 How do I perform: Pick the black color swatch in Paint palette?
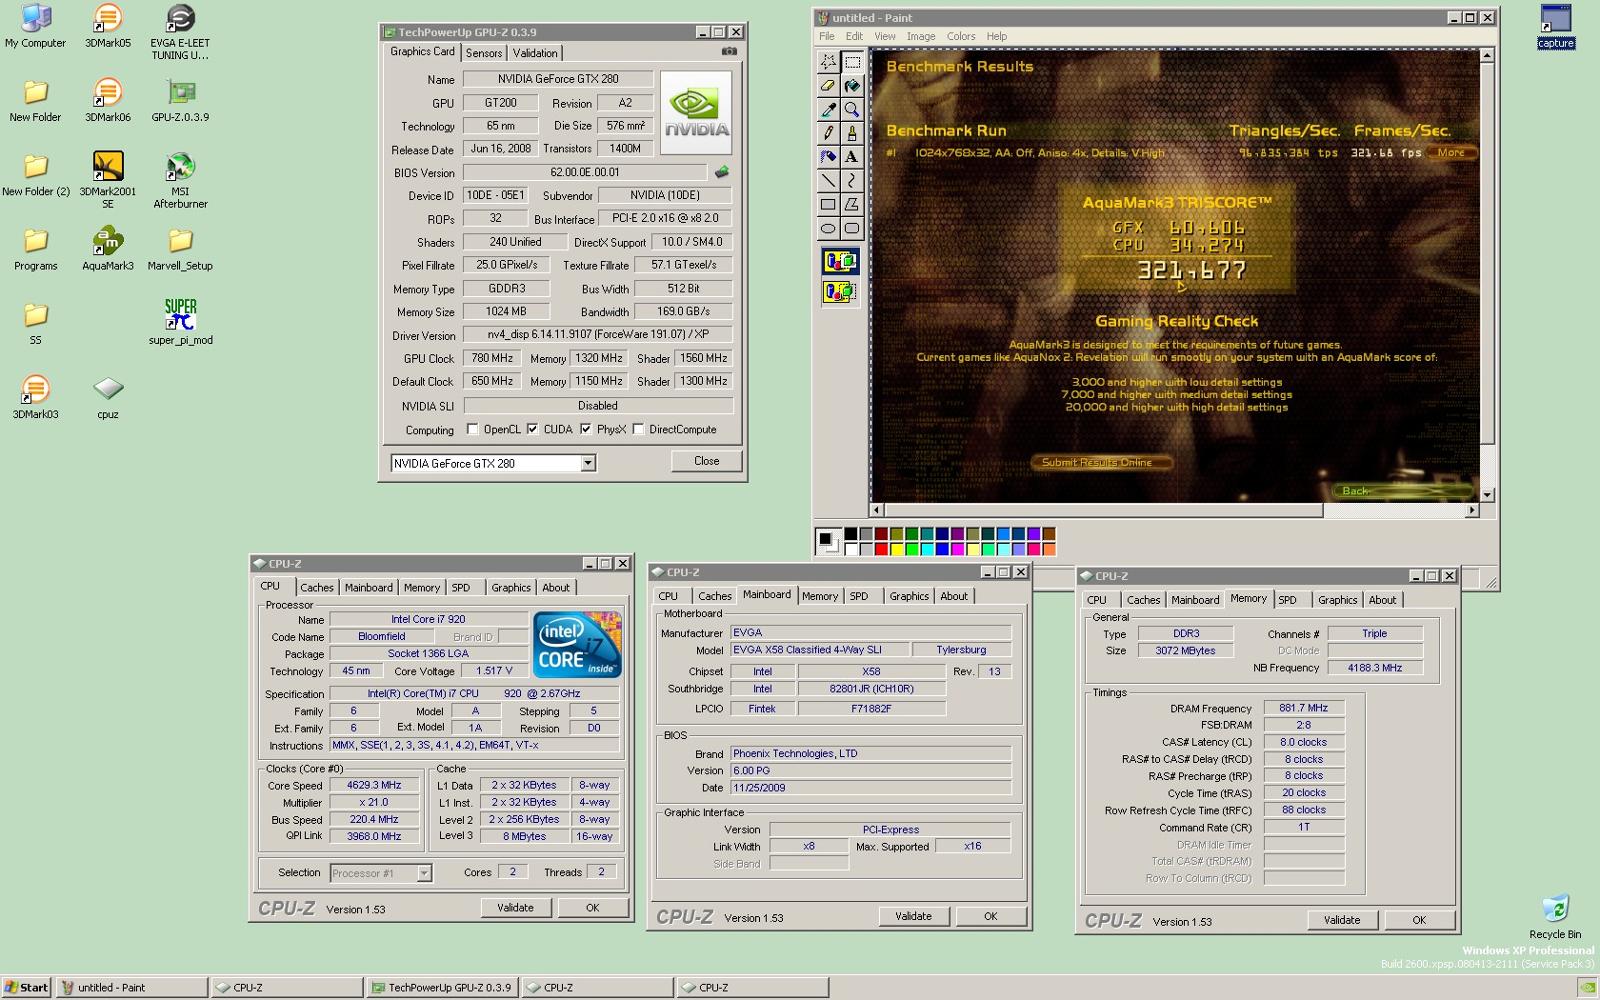[851, 535]
